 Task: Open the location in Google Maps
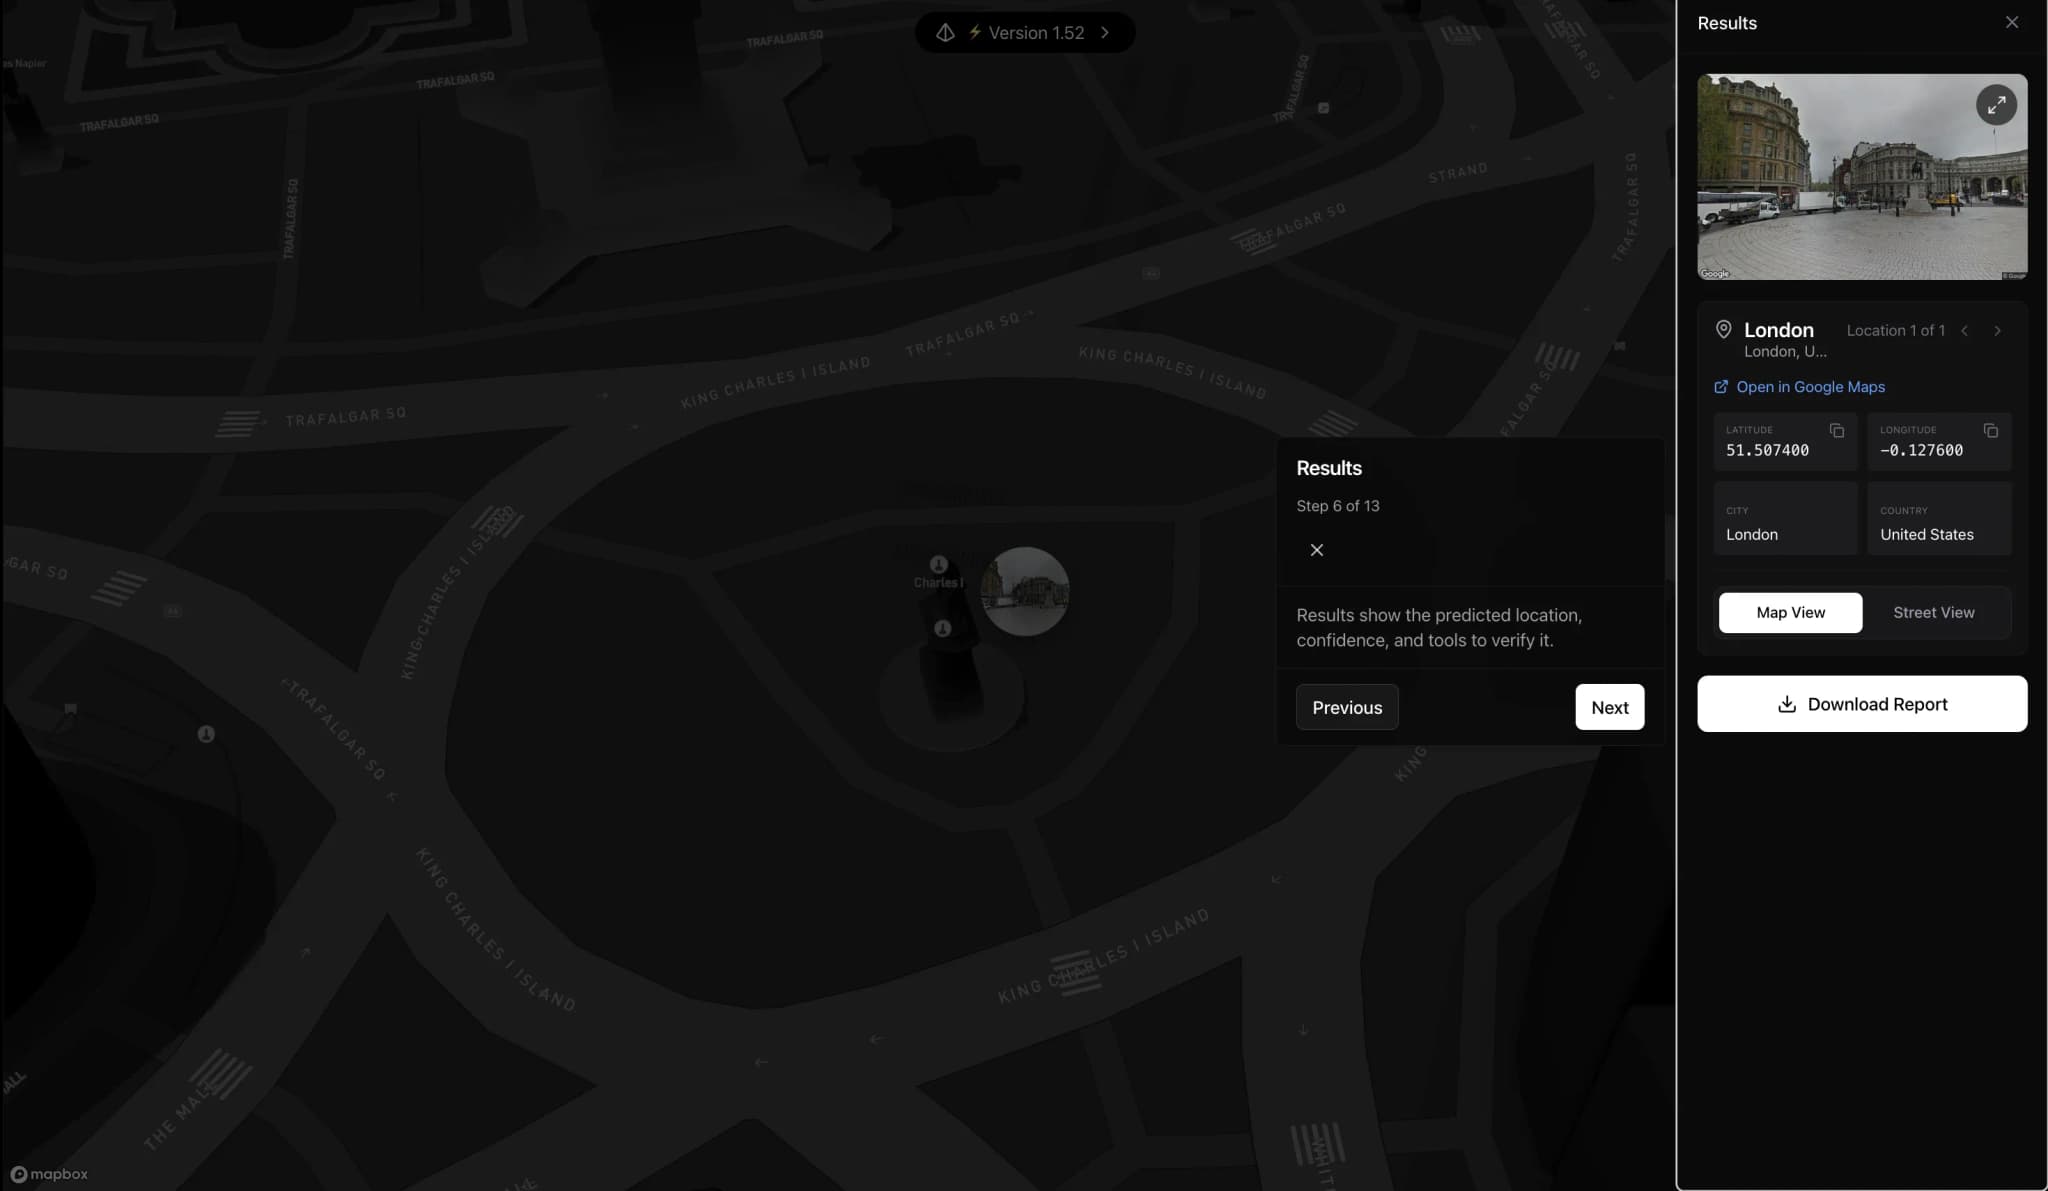point(1810,387)
